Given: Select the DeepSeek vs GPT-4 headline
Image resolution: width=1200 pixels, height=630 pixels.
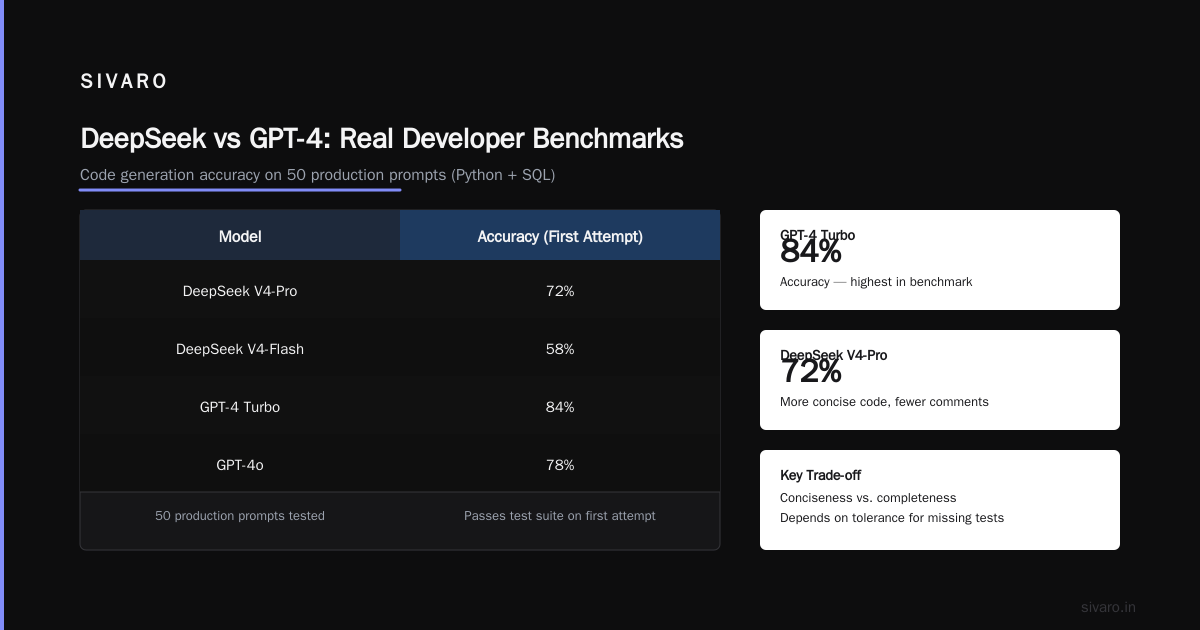Looking at the screenshot, I should point(382,138).
